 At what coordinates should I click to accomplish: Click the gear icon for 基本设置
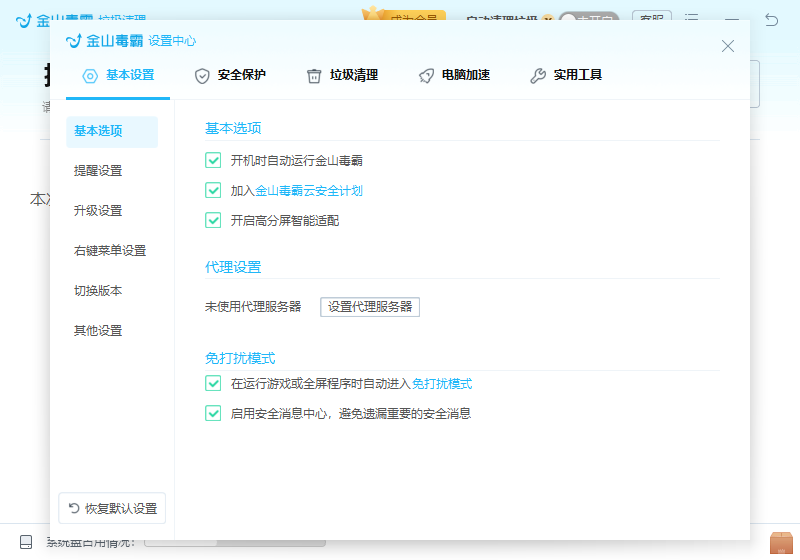[90, 76]
